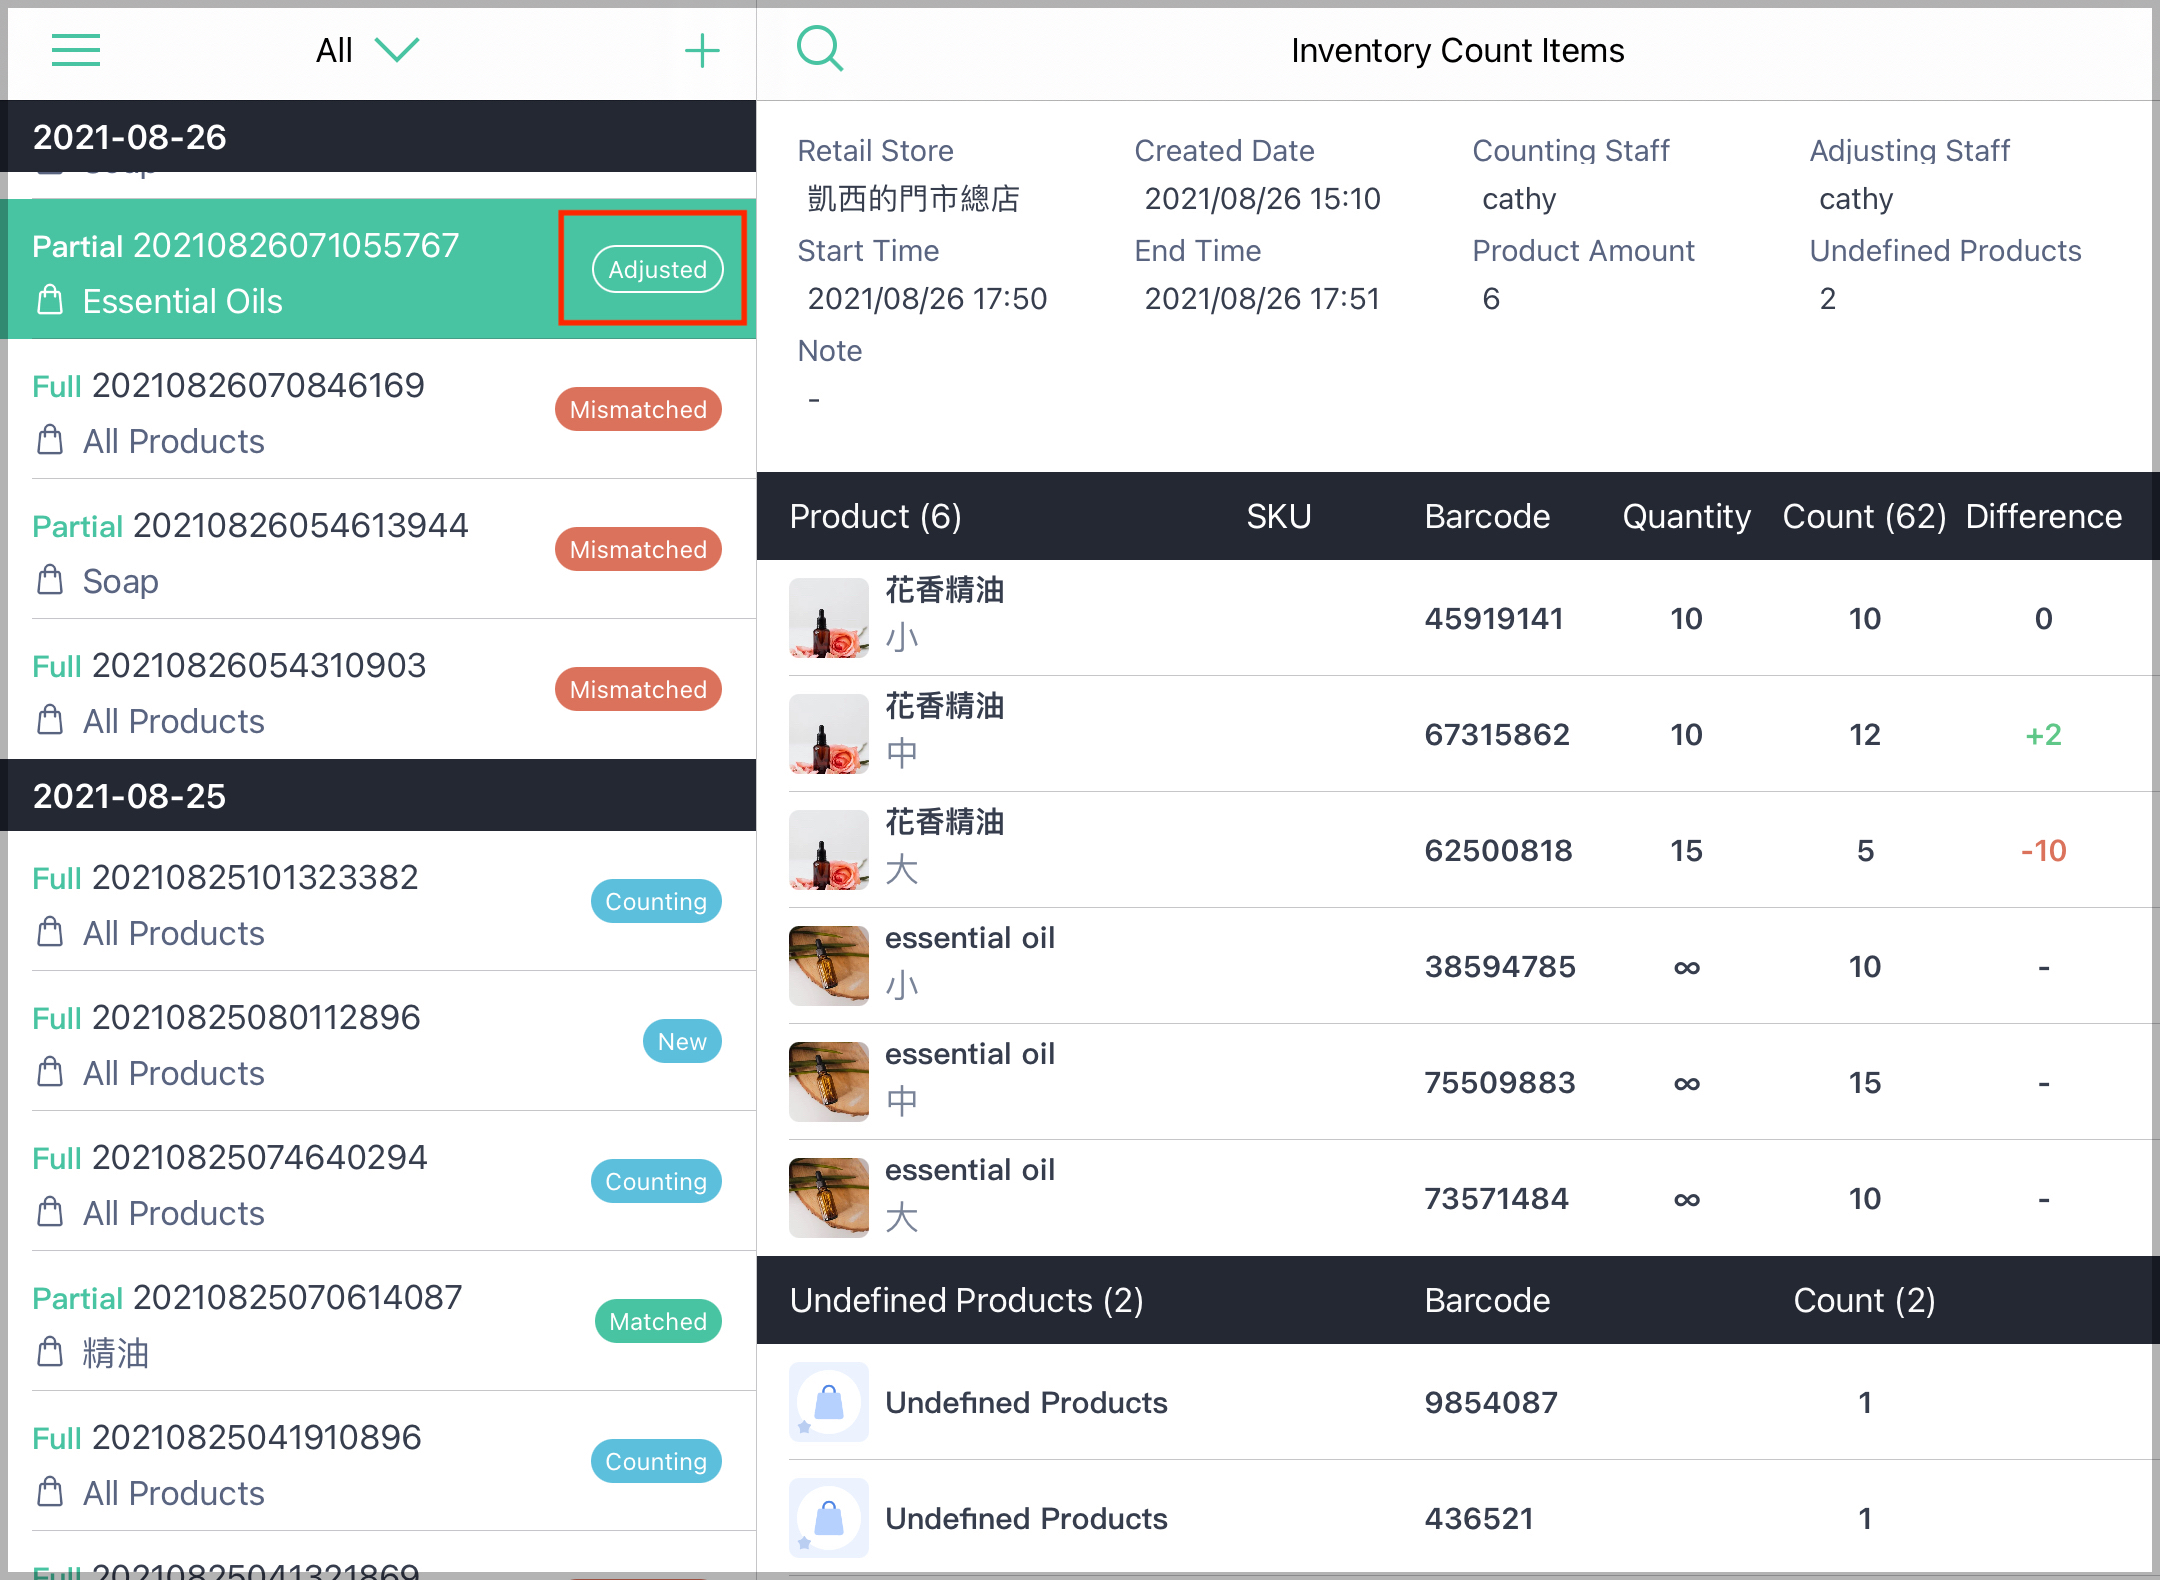Click thumbnail of essential oil 中 product

(828, 1082)
